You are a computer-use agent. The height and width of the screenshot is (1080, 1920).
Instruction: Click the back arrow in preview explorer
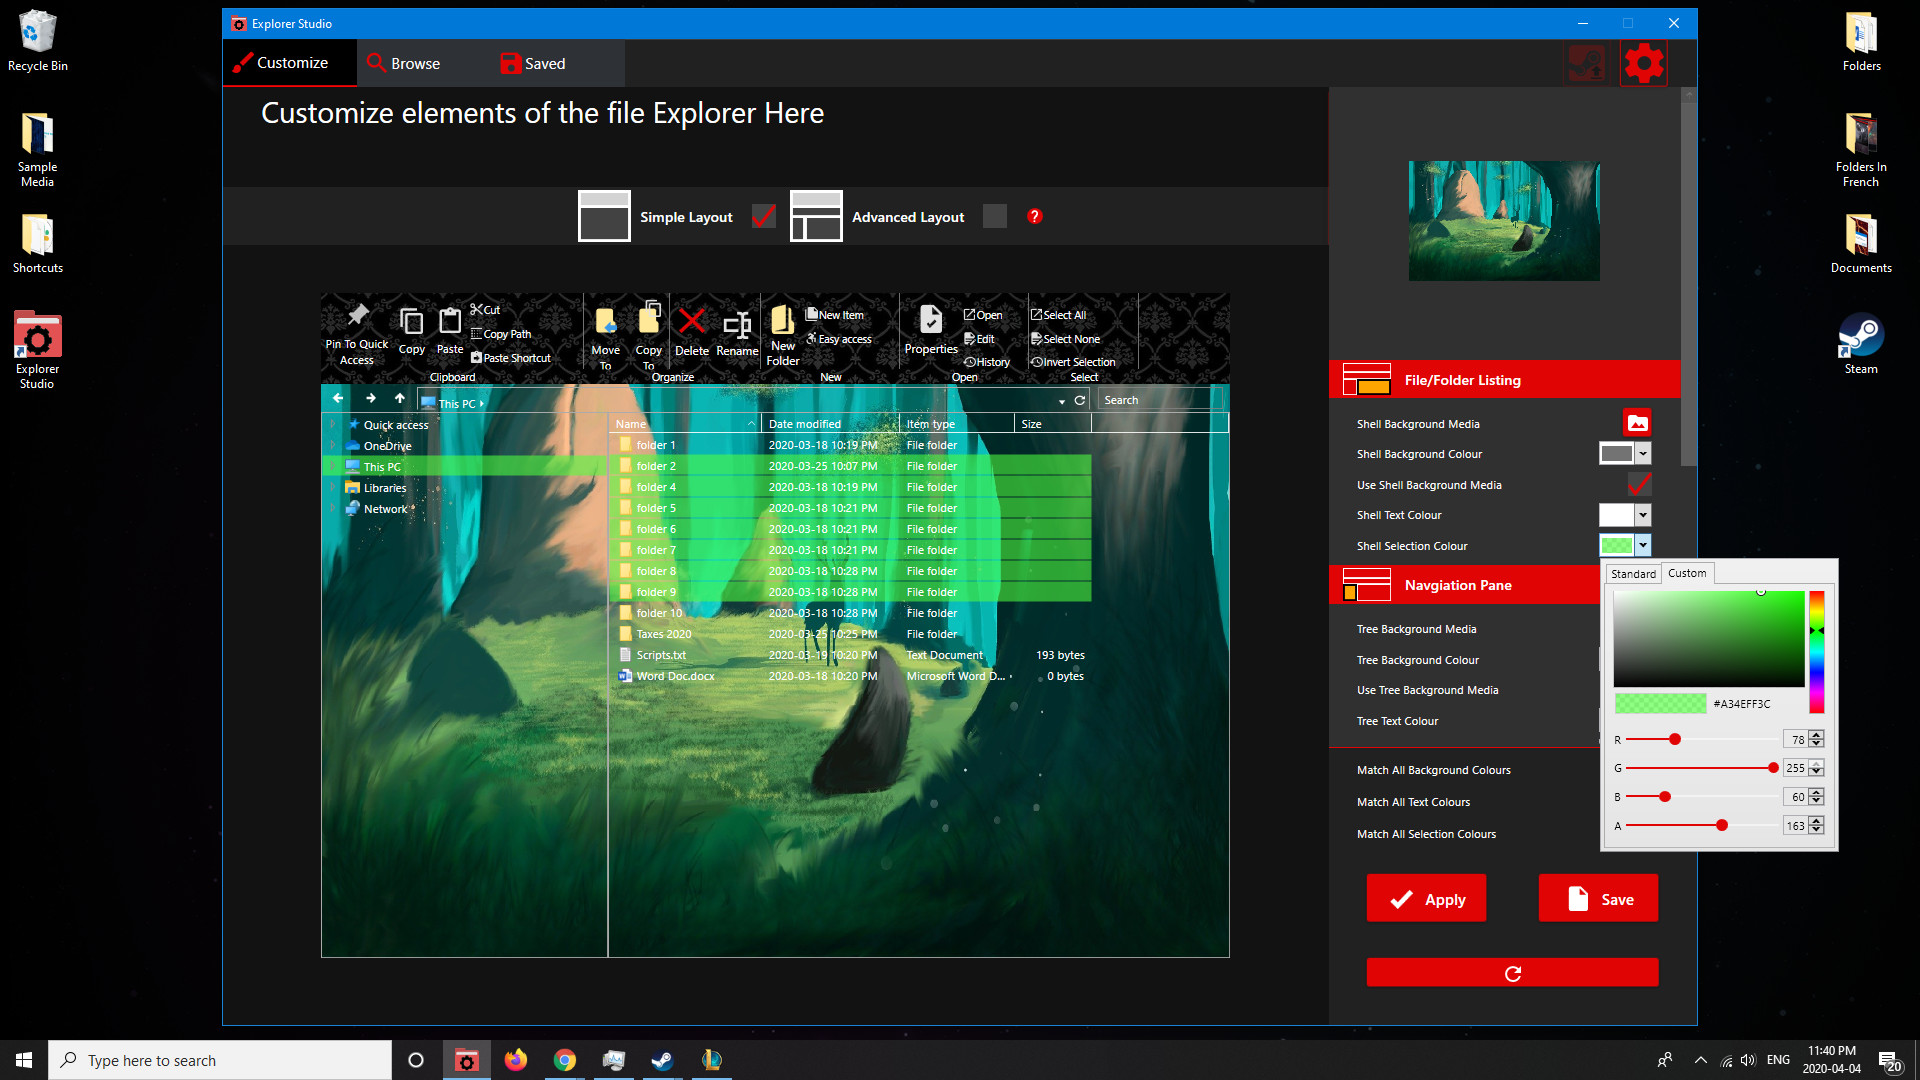point(338,398)
